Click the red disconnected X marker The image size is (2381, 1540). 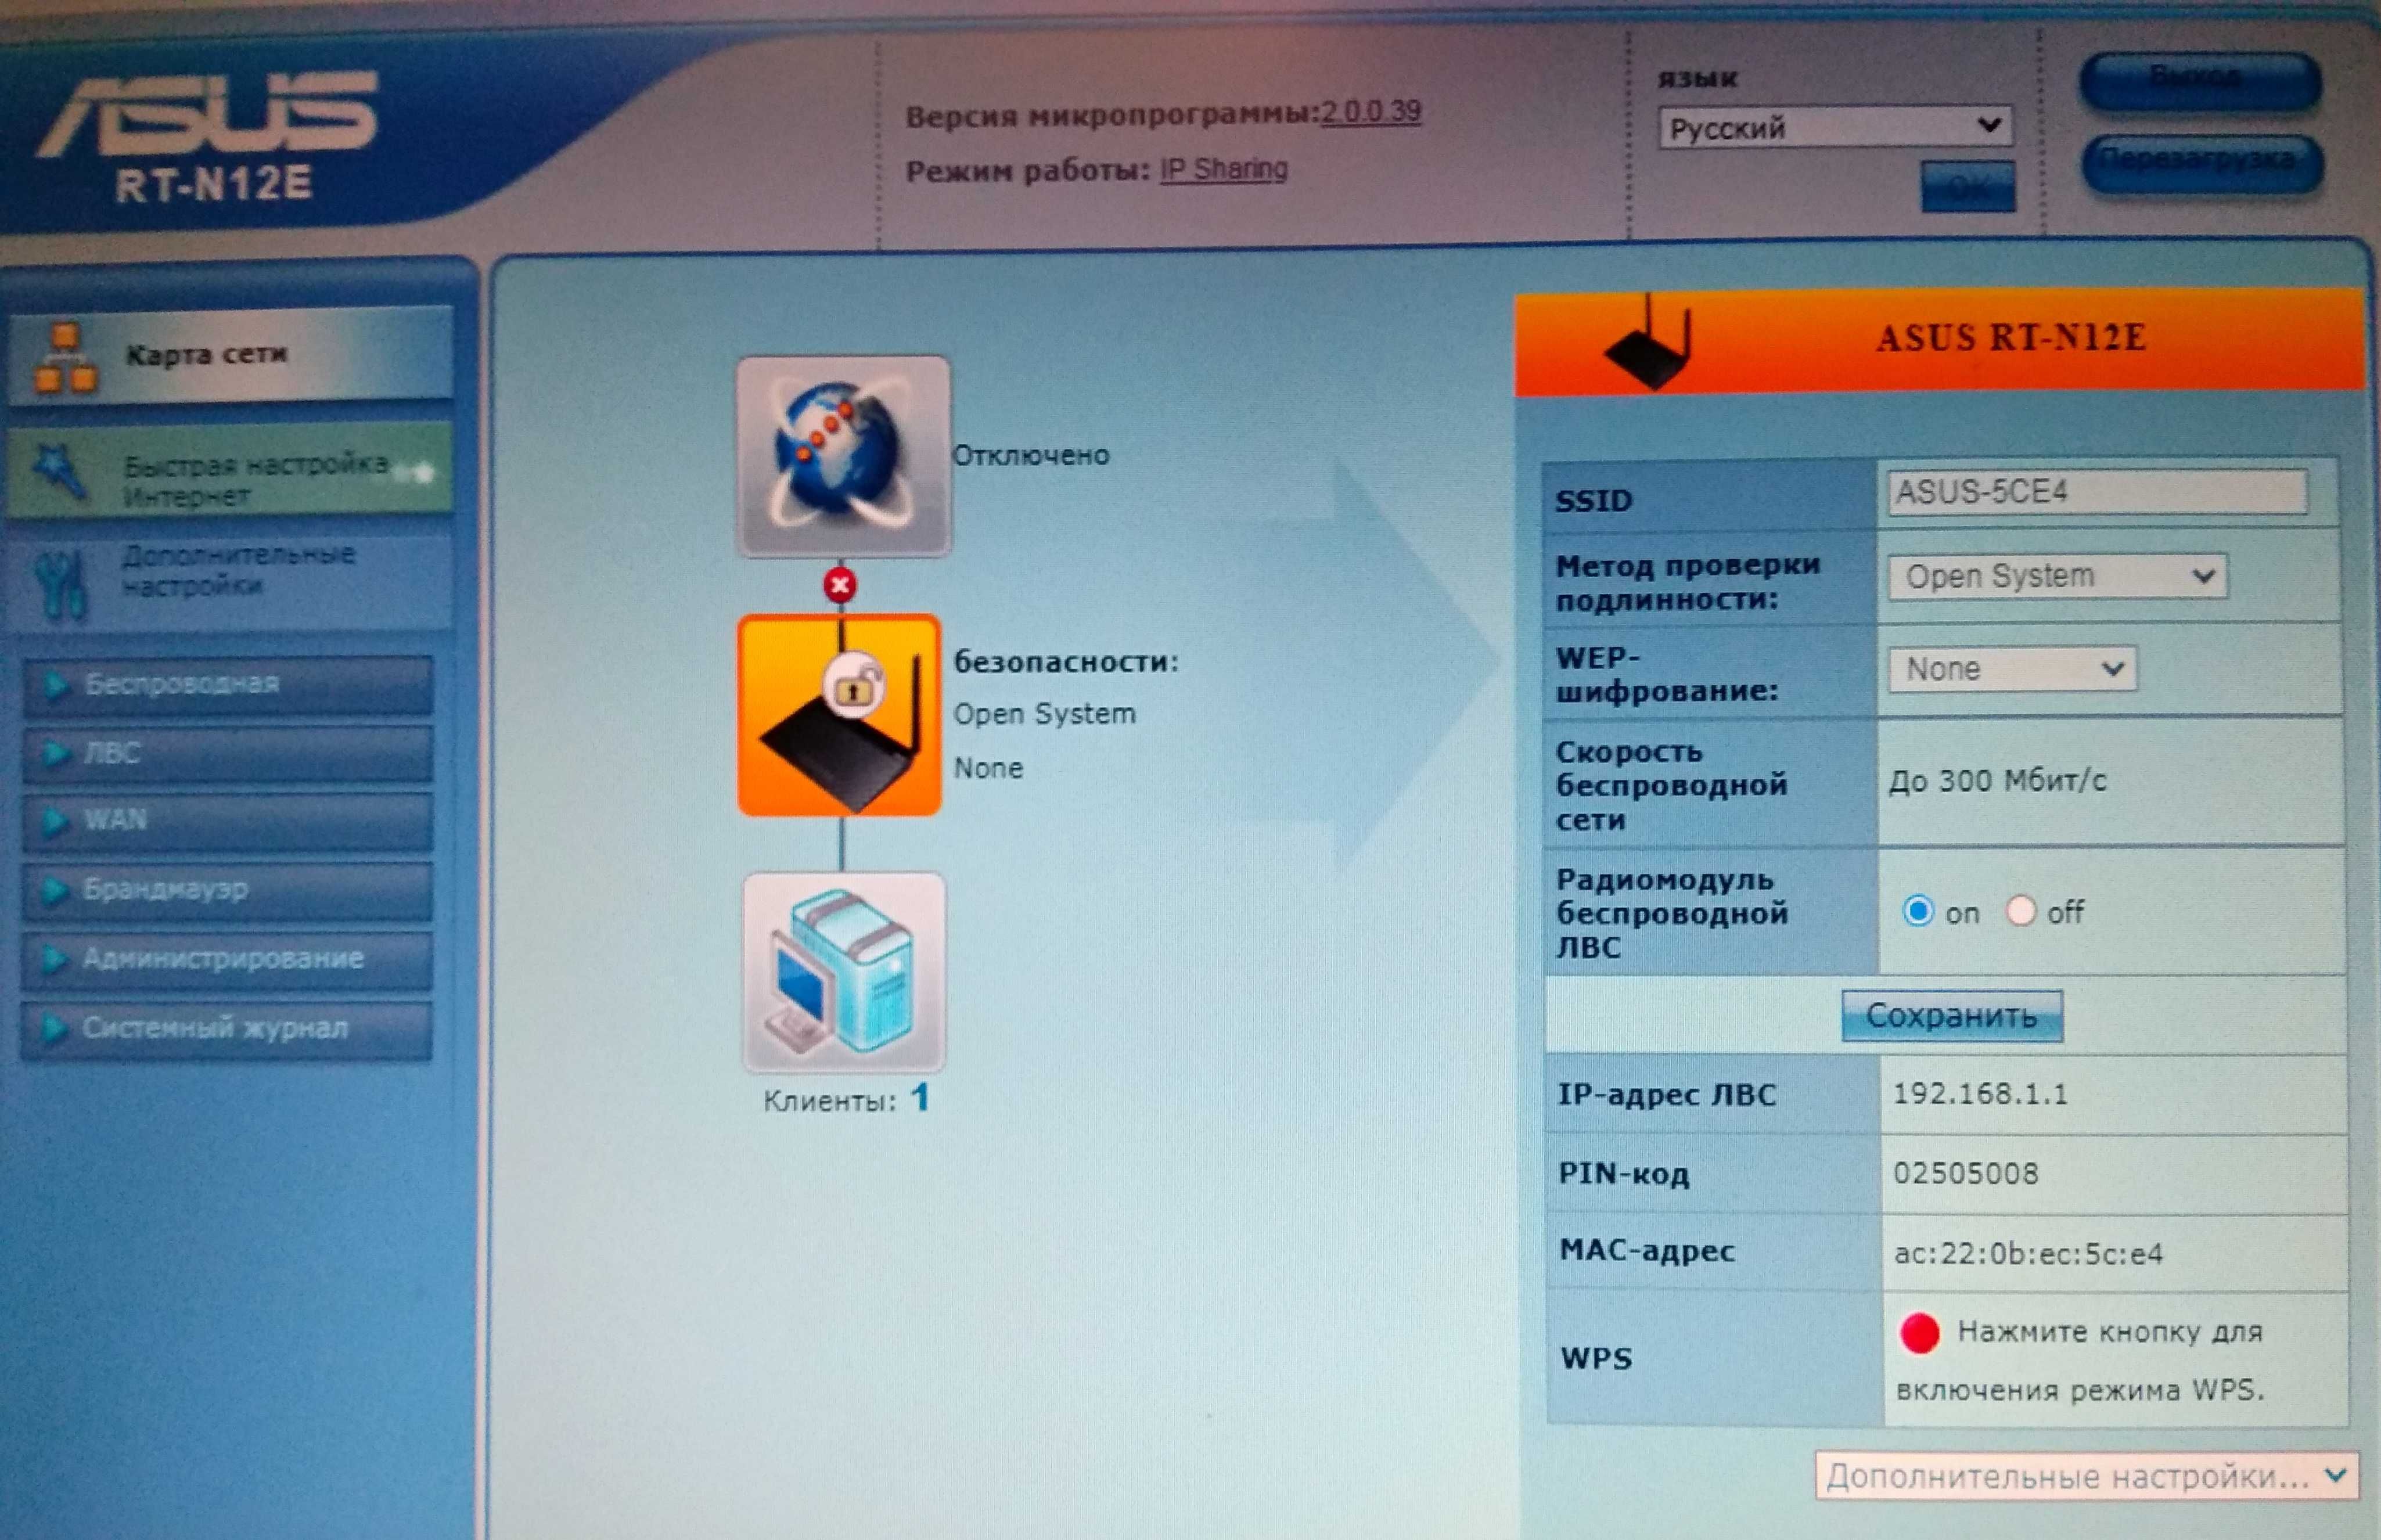(x=840, y=585)
